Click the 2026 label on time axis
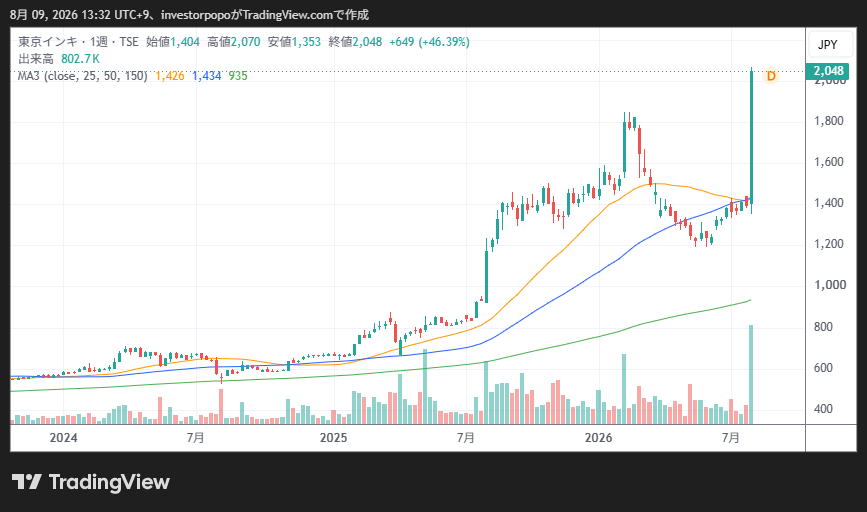 (598, 438)
